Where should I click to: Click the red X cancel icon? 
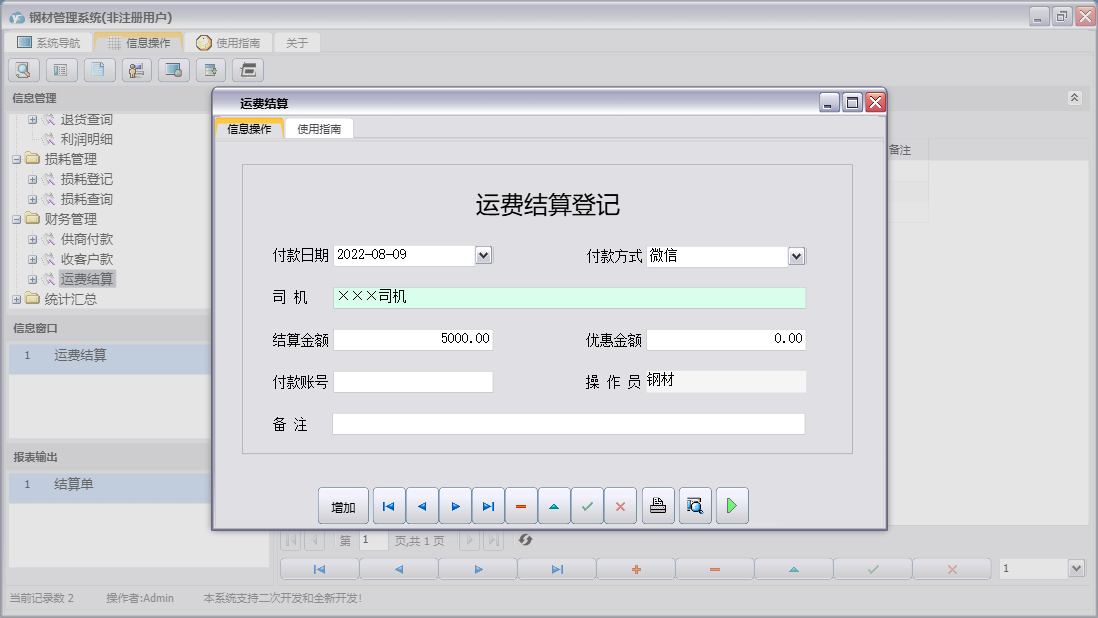point(620,505)
